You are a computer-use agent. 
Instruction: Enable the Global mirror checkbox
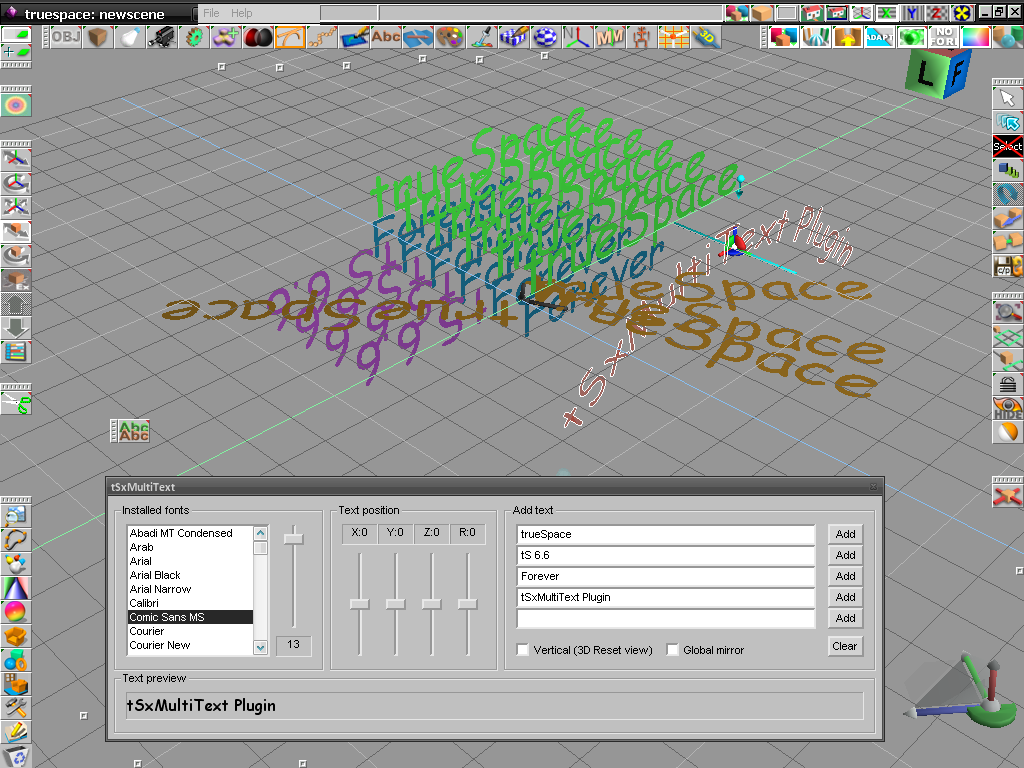tap(672, 650)
